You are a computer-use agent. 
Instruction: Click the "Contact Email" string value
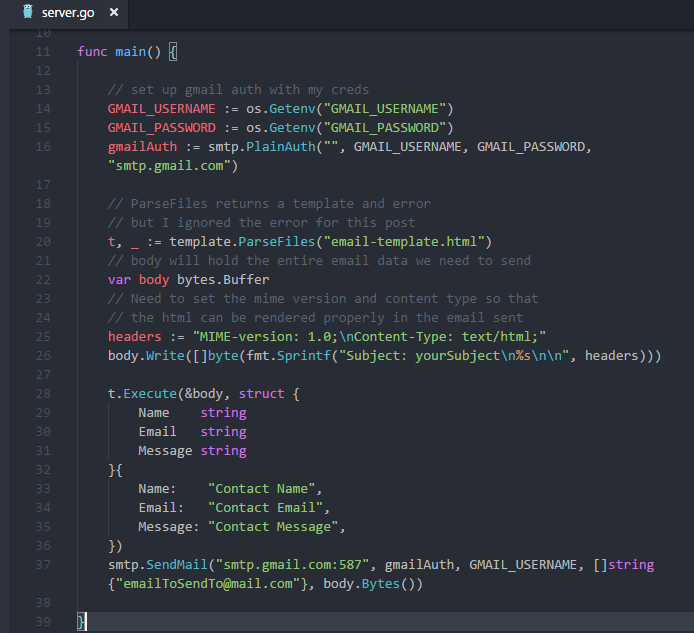(268, 508)
